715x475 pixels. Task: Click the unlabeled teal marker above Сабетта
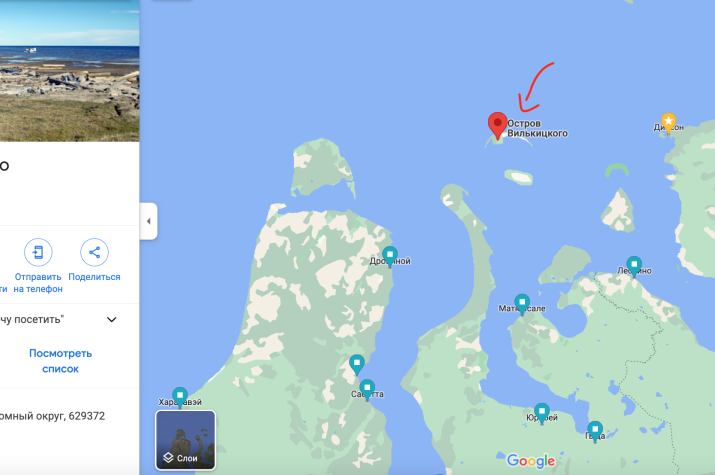357,365
